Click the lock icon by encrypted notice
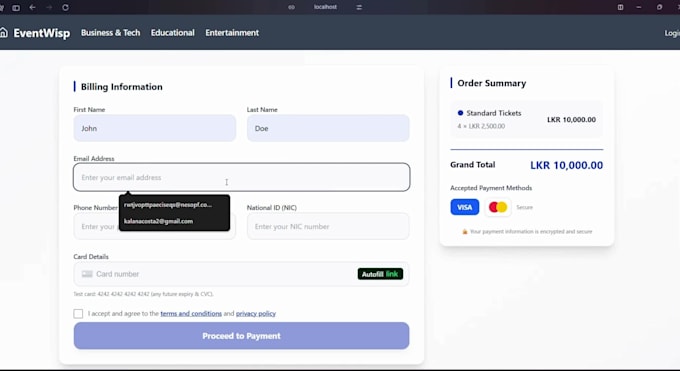The height and width of the screenshot is (371, 680). click(x=464, y=232)
